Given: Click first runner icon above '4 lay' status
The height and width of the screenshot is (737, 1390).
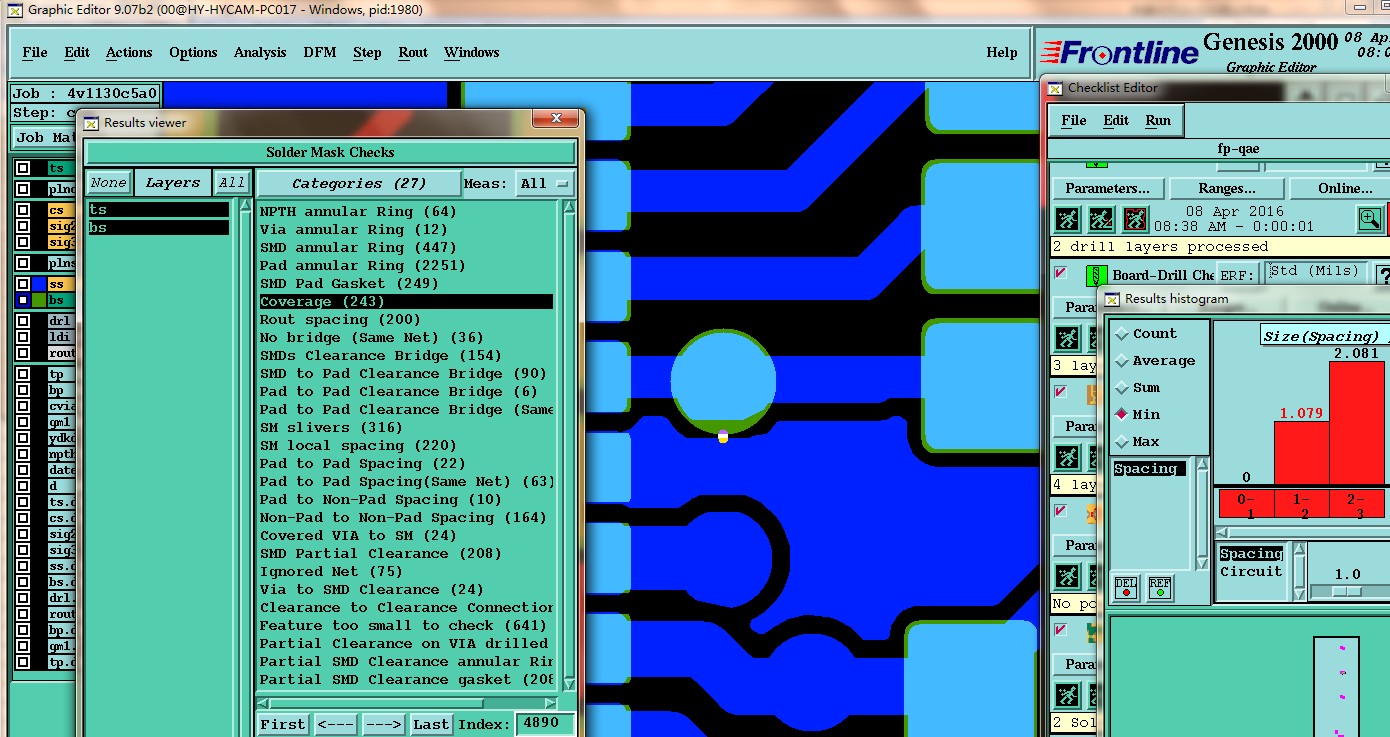Looking at the screenshot, I should (x=1067, y=457).
